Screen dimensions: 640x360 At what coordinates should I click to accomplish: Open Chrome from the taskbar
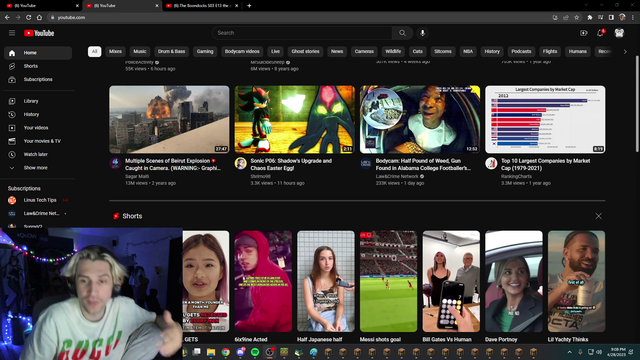(x=225, y=352)
